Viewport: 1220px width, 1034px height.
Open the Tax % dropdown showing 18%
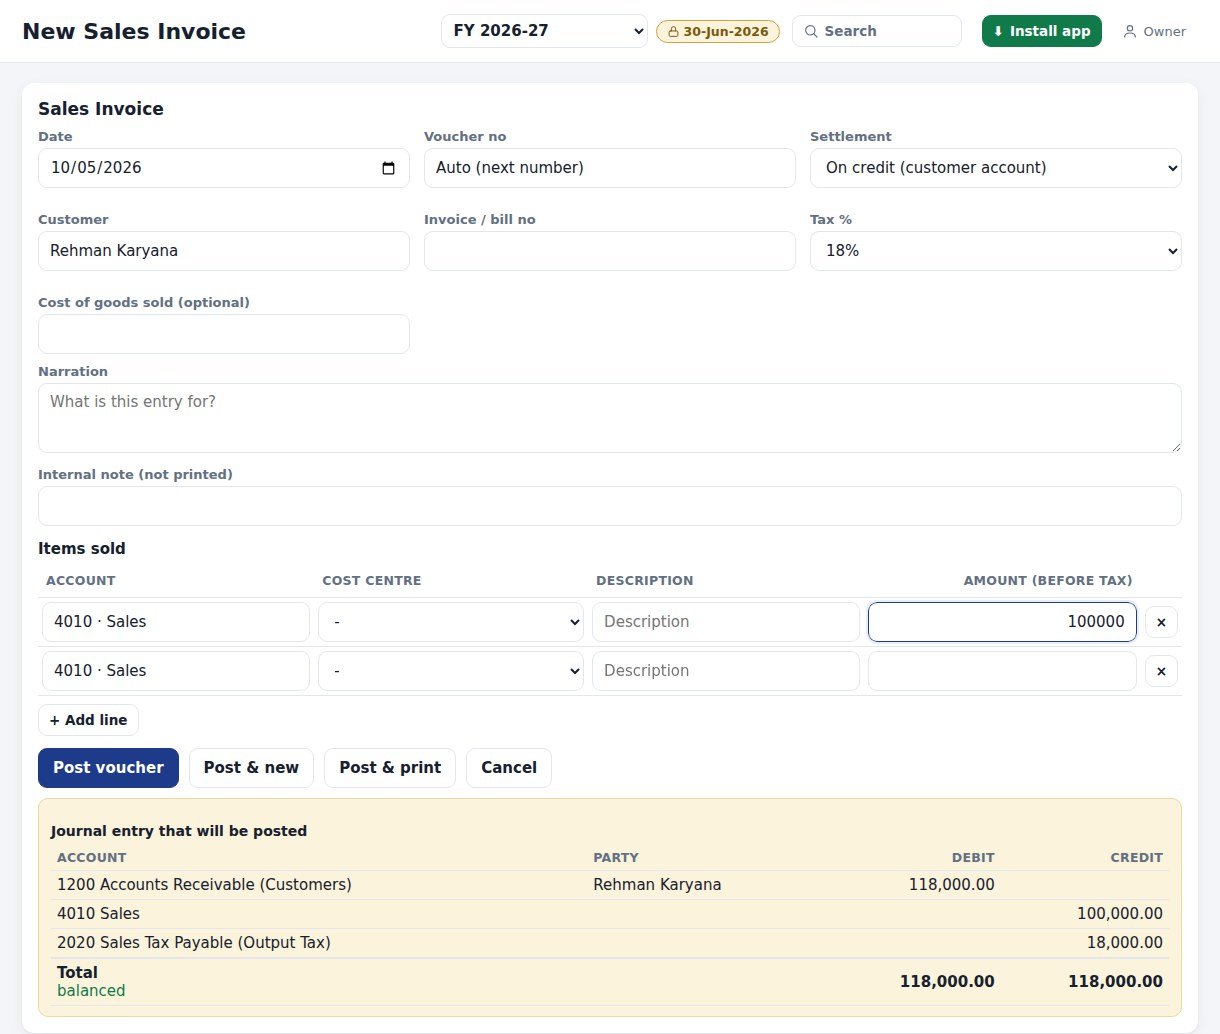(x=996, y=251)
